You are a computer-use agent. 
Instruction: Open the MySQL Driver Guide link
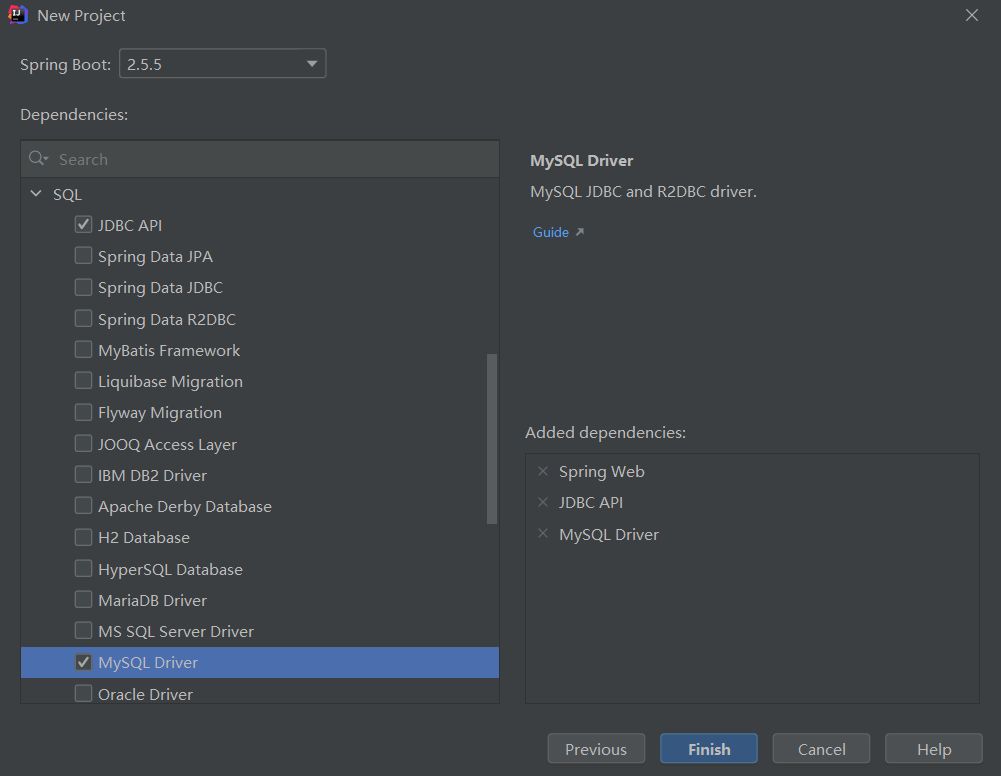coord(550,232)
